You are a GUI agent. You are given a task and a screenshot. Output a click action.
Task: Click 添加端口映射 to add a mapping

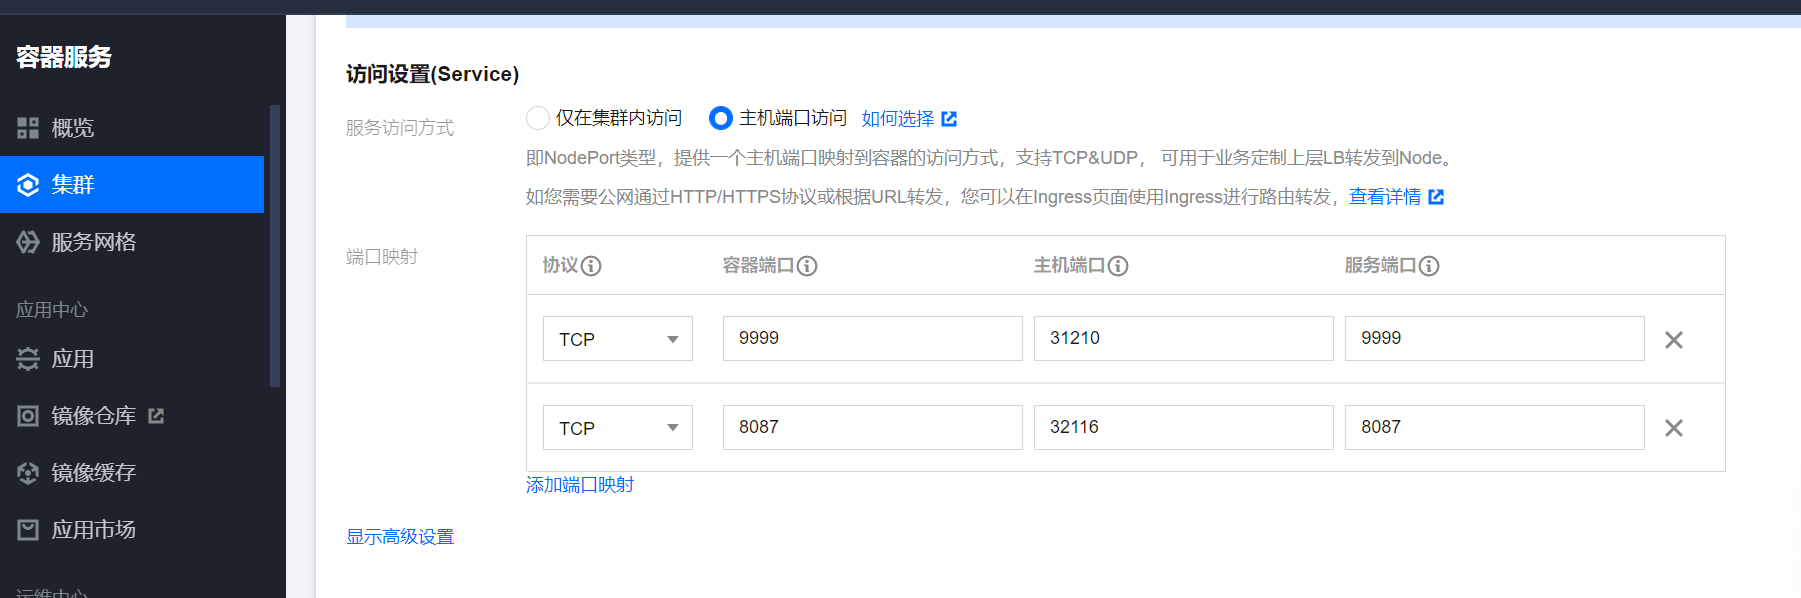(x=580, y=485)
